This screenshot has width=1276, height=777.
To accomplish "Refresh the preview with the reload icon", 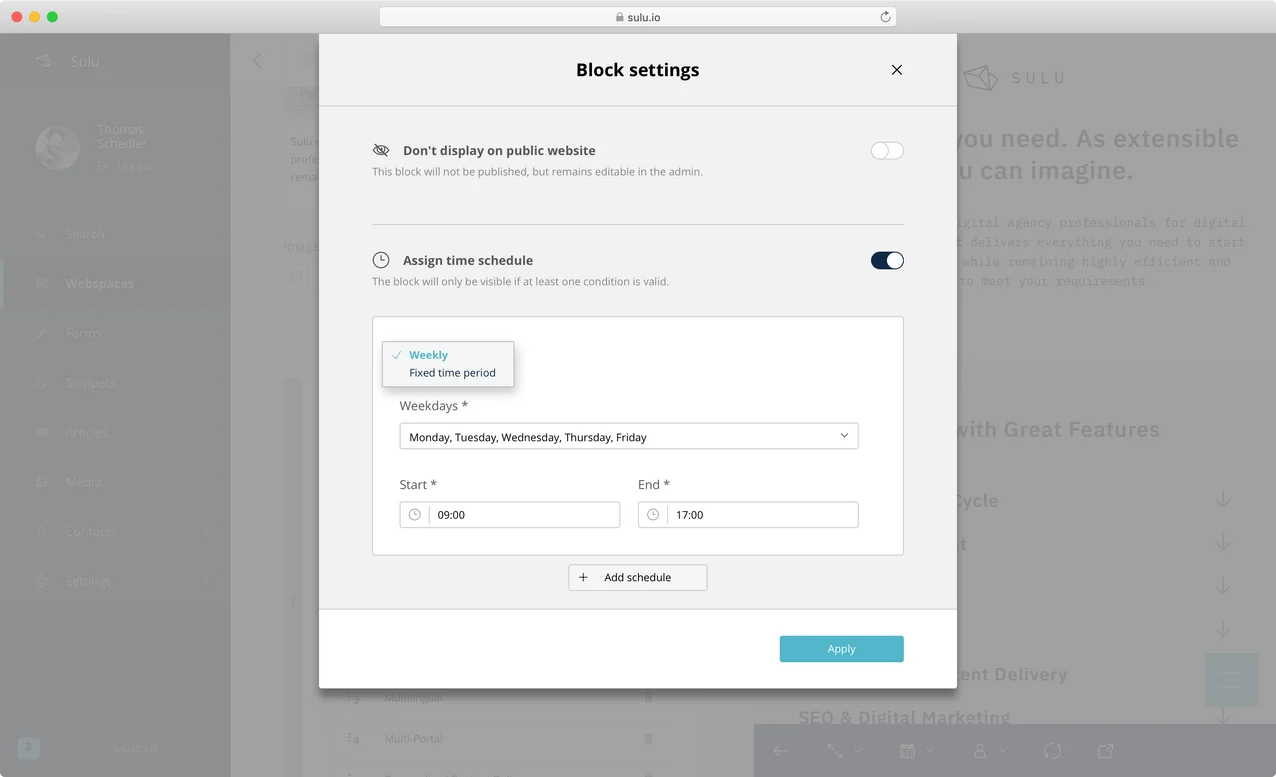I will coord(1052,751).
